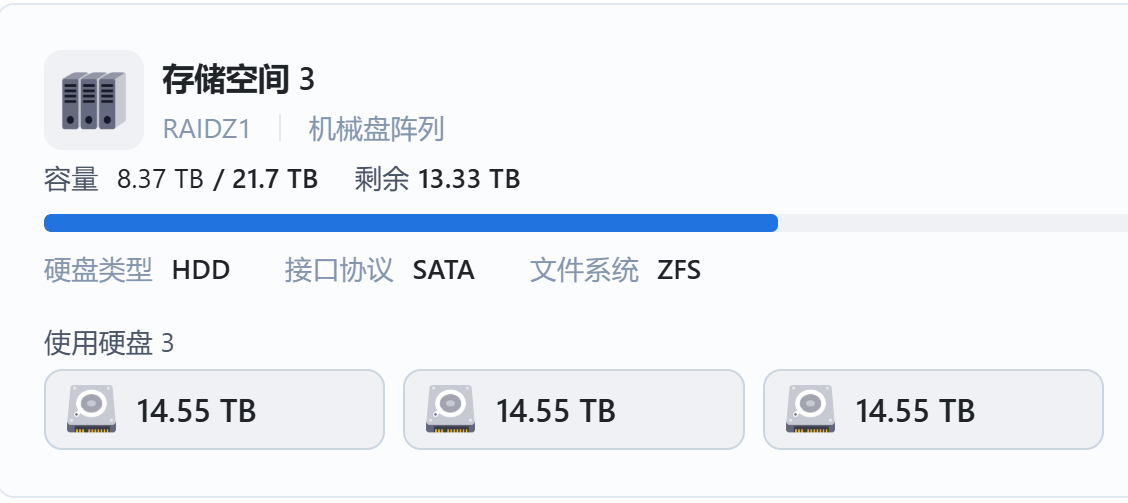Select the second 14.55 TB disk card

[573, 410]
